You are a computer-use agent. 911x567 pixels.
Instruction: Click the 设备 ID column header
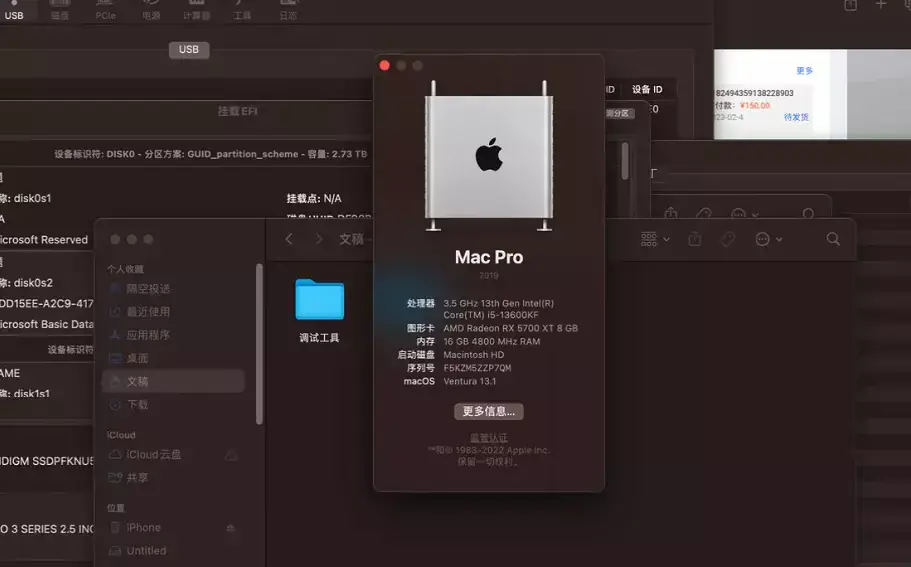647,89
